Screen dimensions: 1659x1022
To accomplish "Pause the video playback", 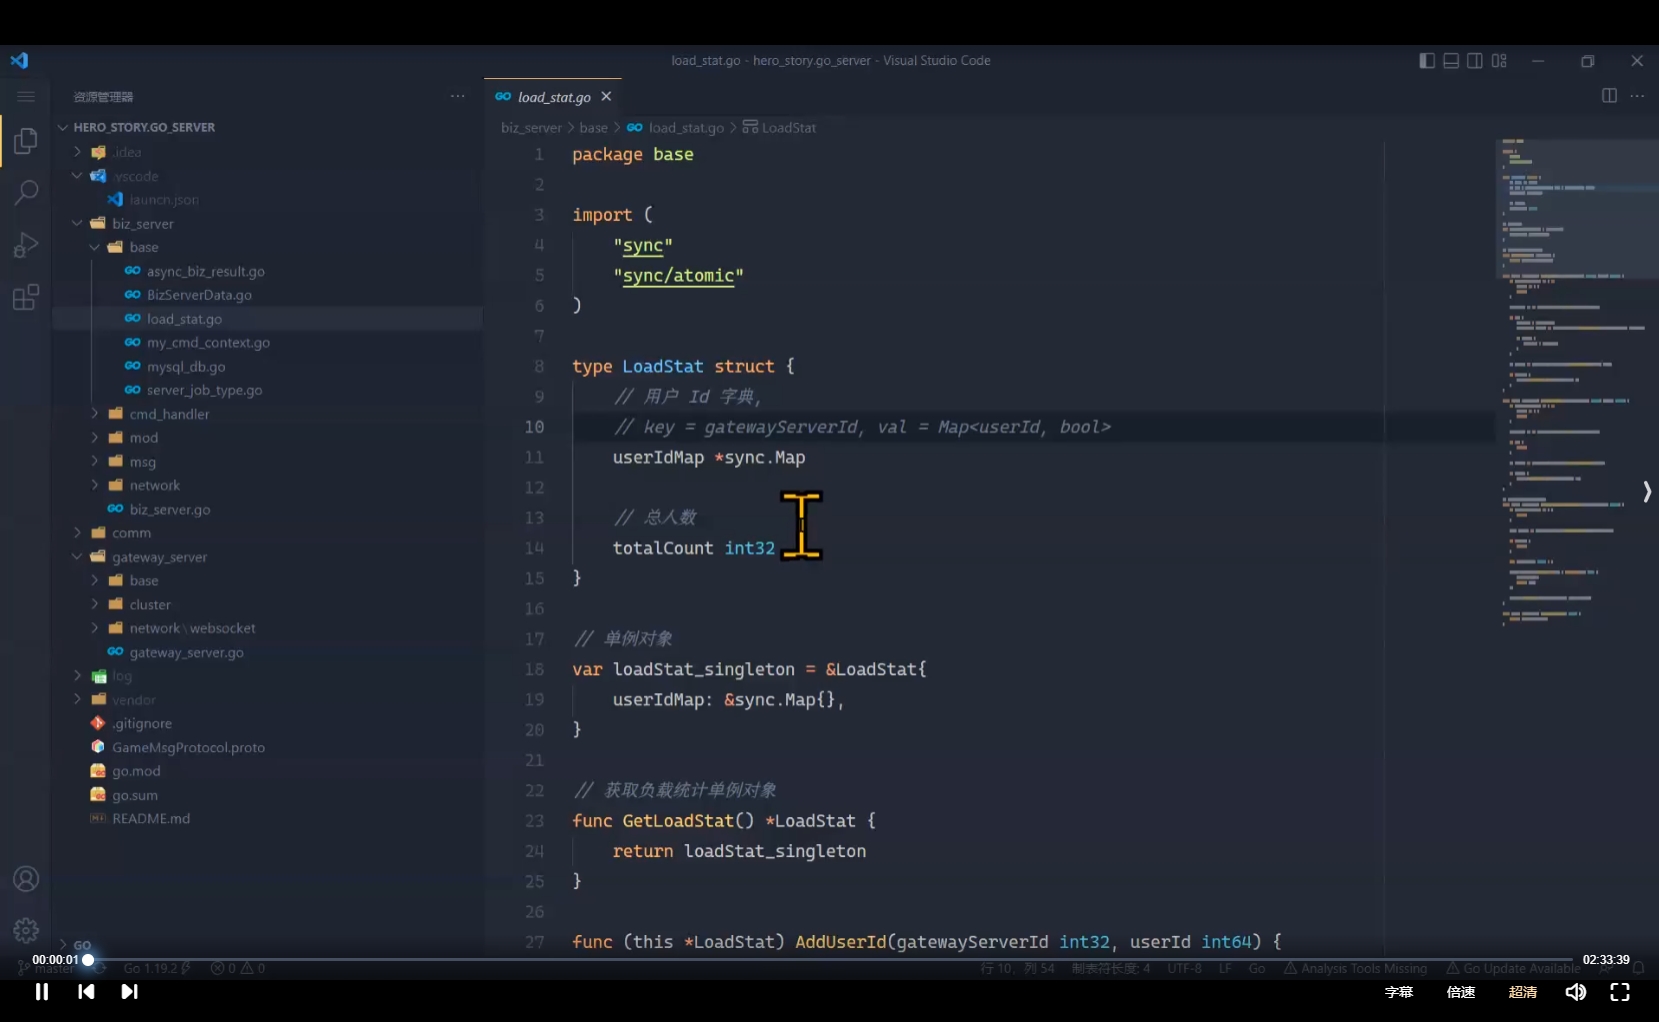I will click(42, 992).
